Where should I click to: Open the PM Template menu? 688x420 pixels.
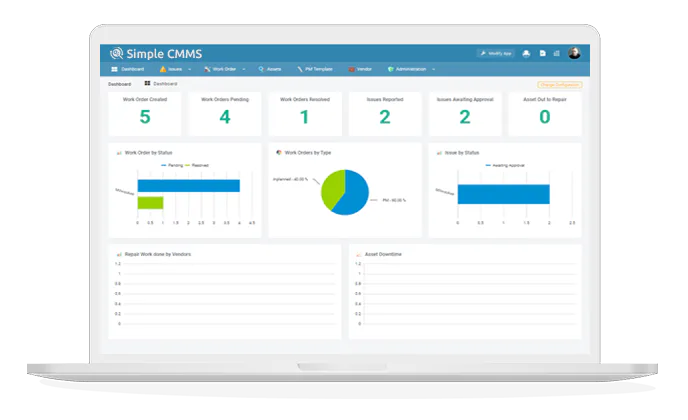click(x=315, y=69)
